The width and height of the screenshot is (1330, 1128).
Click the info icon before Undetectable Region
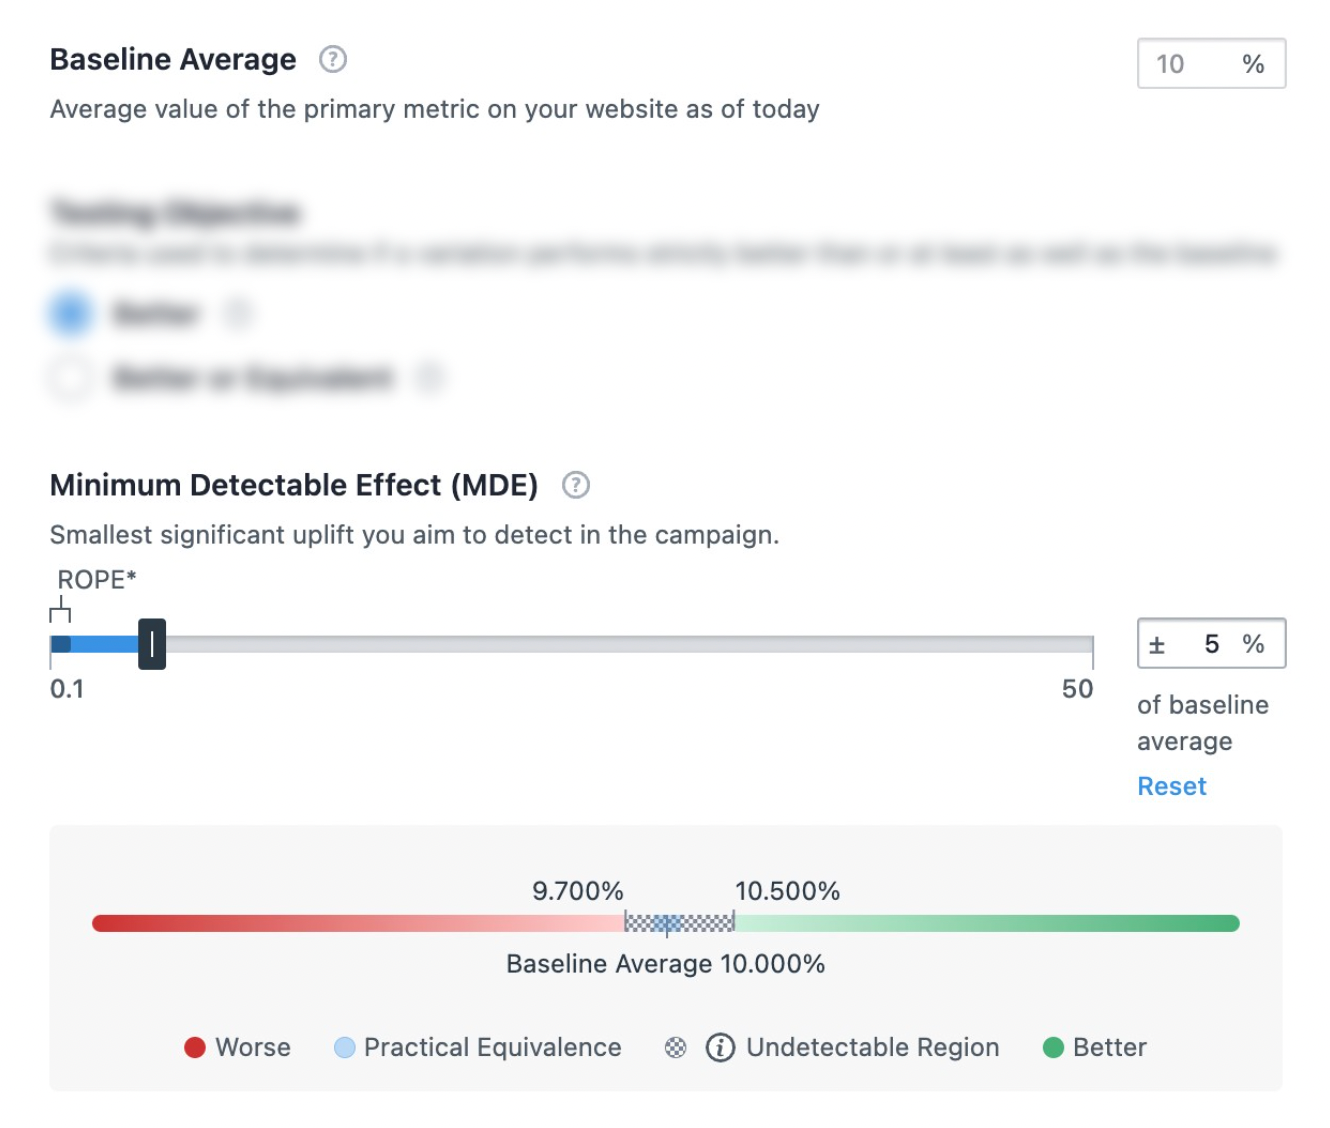(x=720, y=1047)
